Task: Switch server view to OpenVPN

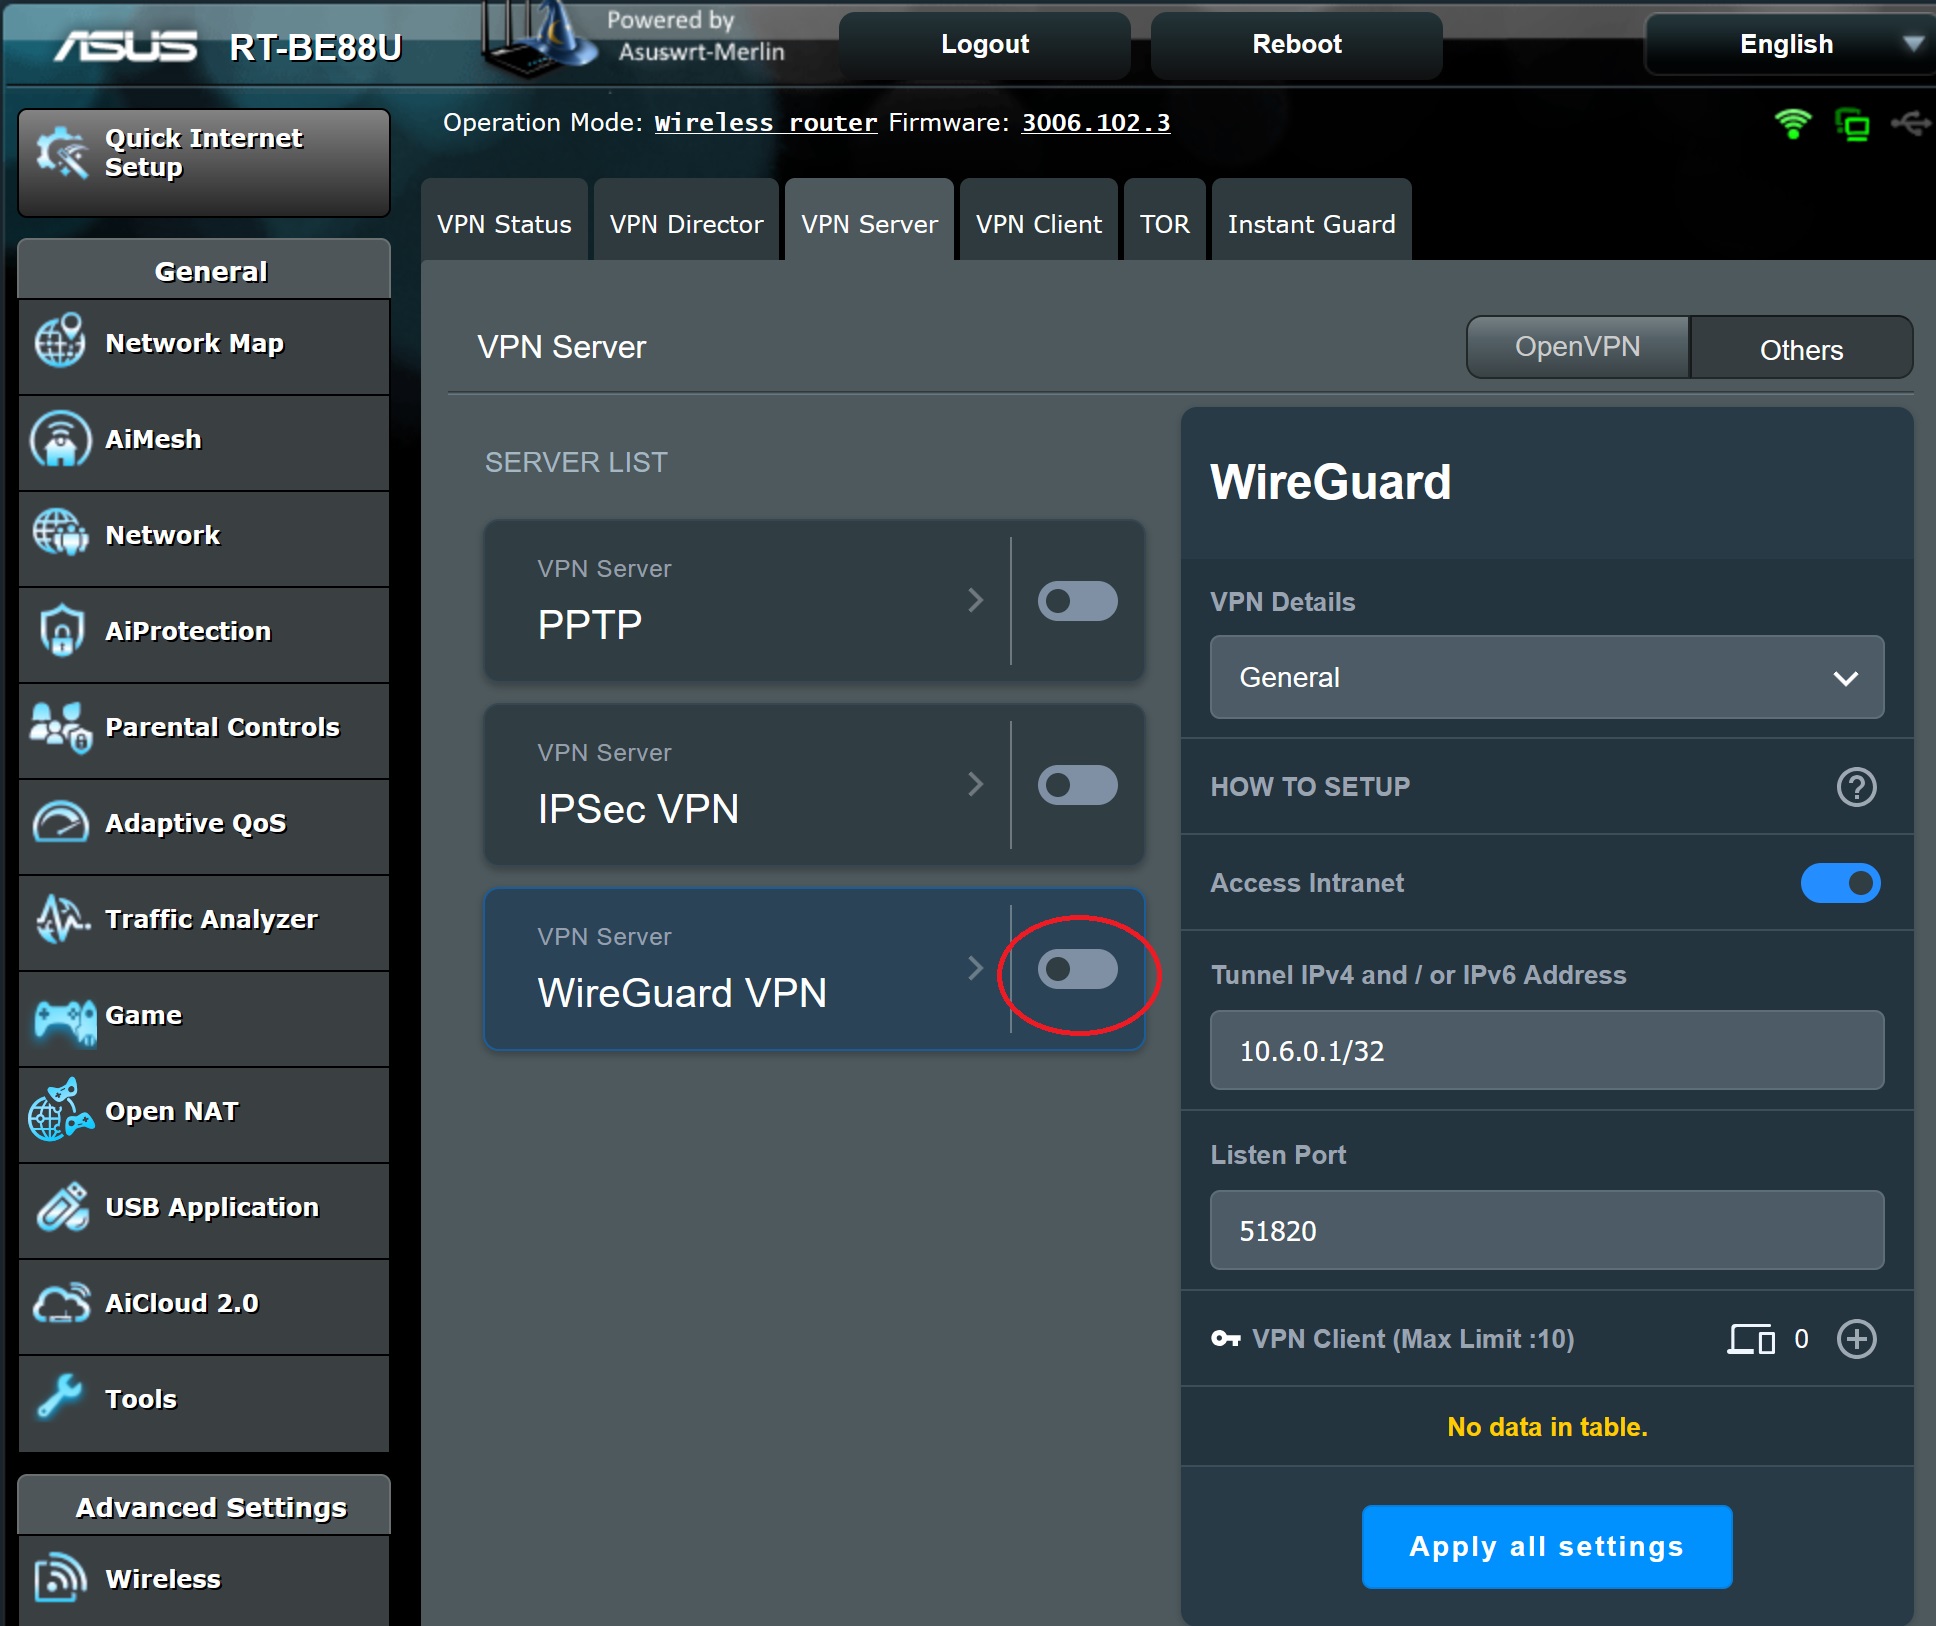Action: tap(1576, 347)
